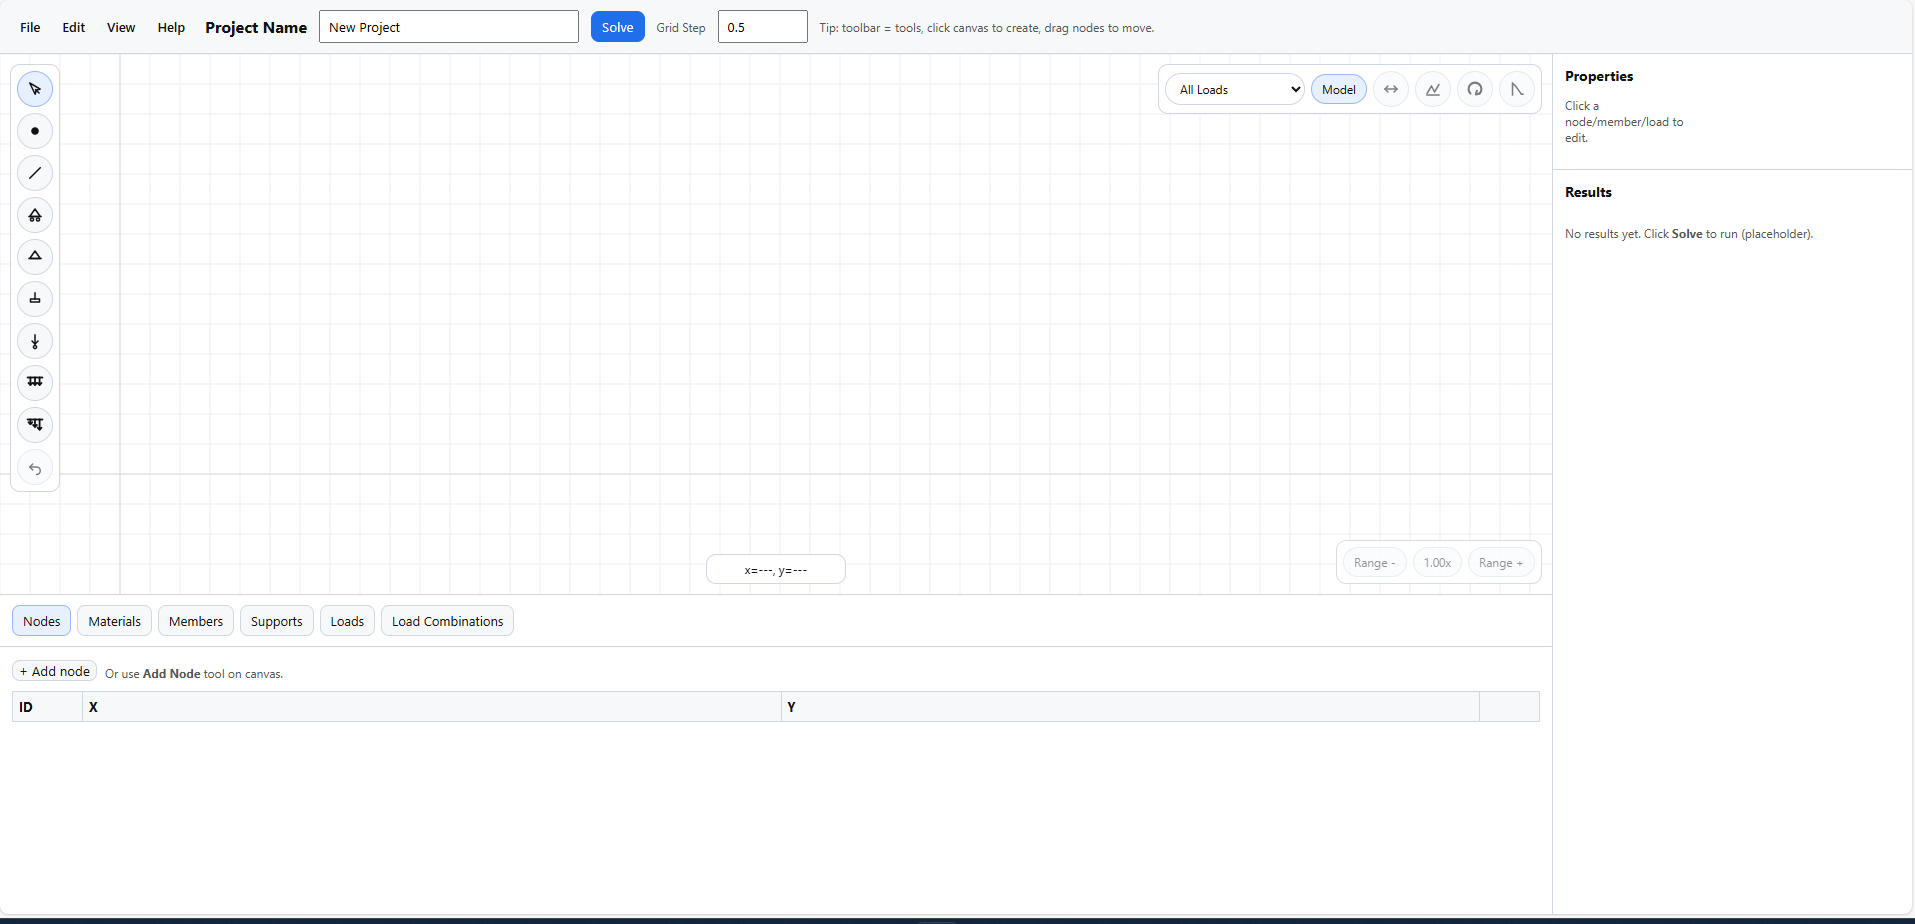Click the 1.00x zoom scale button
Screen dimensions: 1915x924
1437,562
